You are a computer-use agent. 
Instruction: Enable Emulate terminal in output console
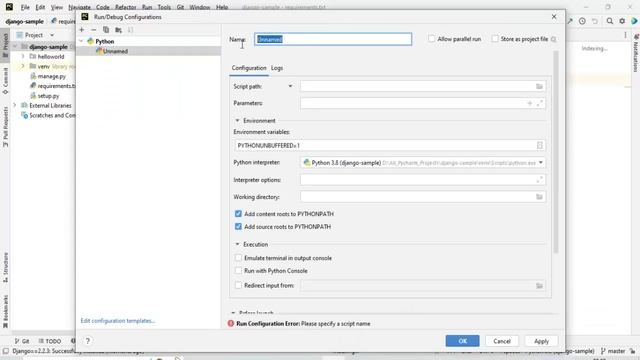(238, 258)
